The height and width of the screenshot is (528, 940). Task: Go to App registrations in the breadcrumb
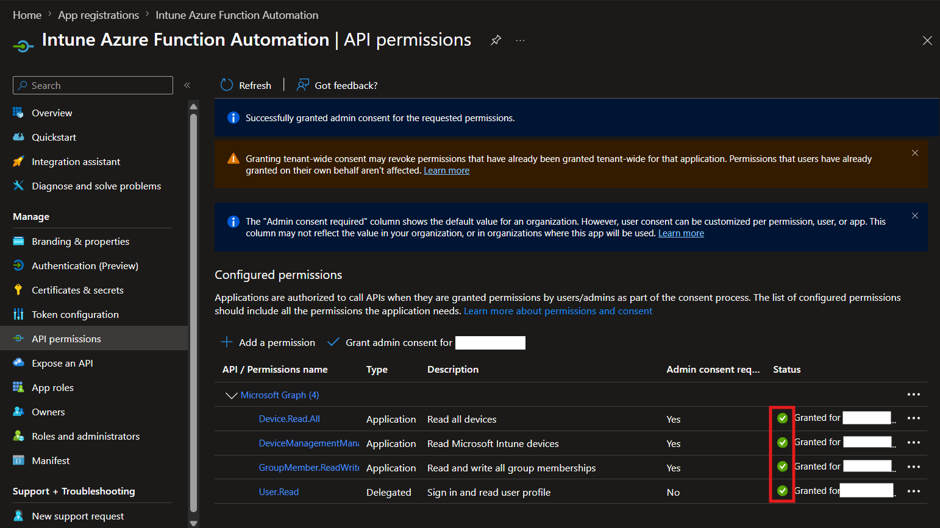point(98,15)
